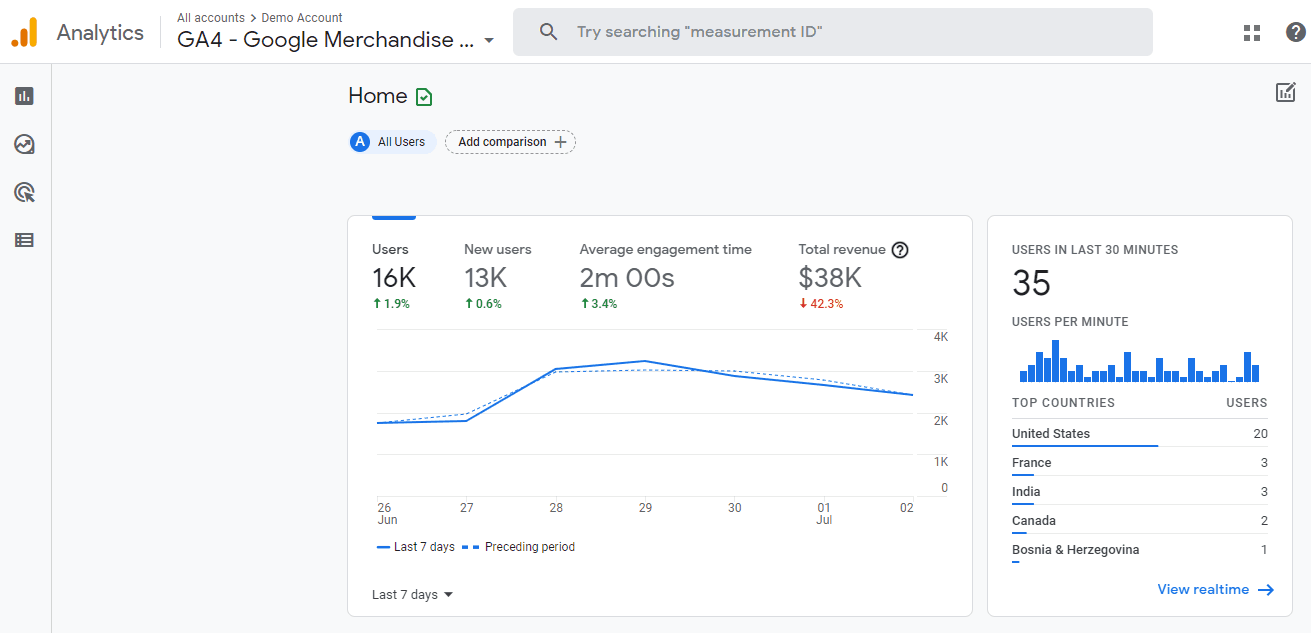This screenshot has width=1311, height=633.
Task: Click the Google Analytics logo
Action: point(24,32)
